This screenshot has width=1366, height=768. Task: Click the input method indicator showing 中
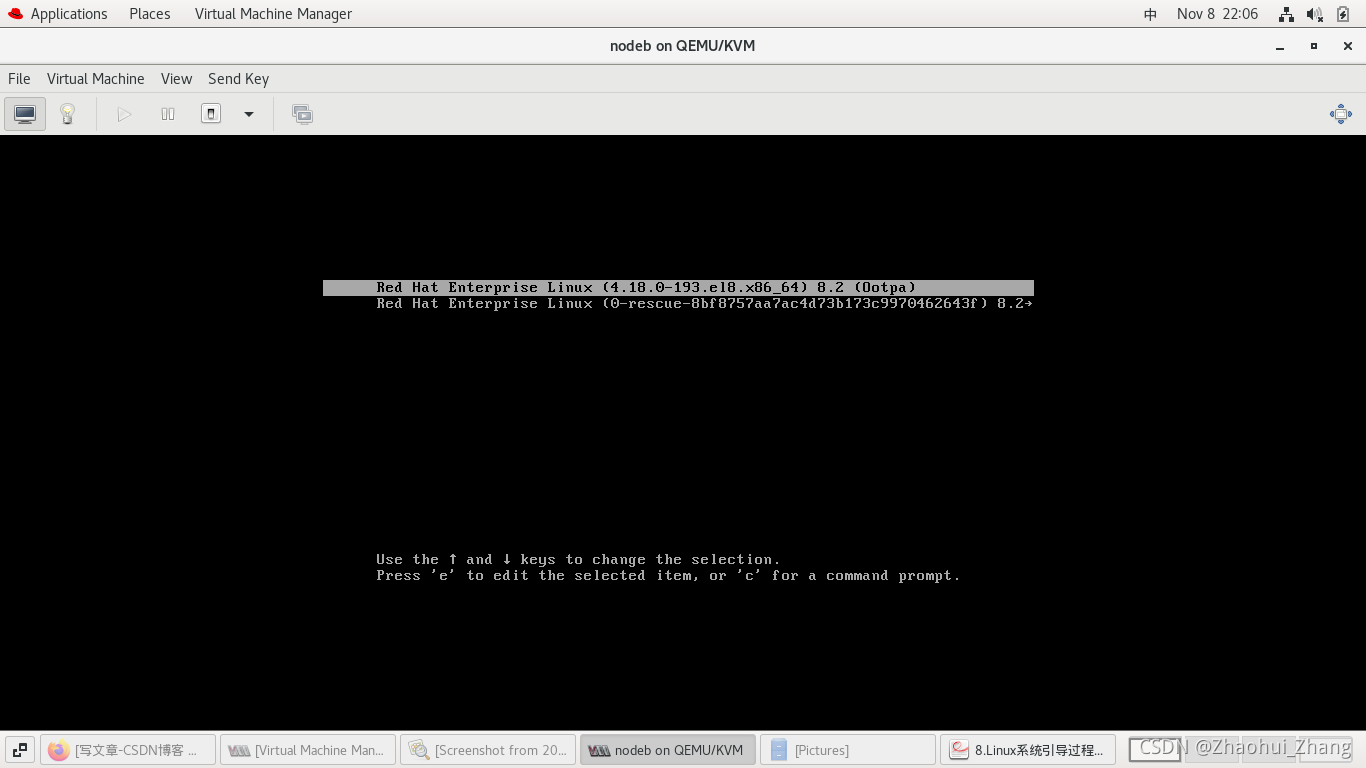(x=1150, y=13)
